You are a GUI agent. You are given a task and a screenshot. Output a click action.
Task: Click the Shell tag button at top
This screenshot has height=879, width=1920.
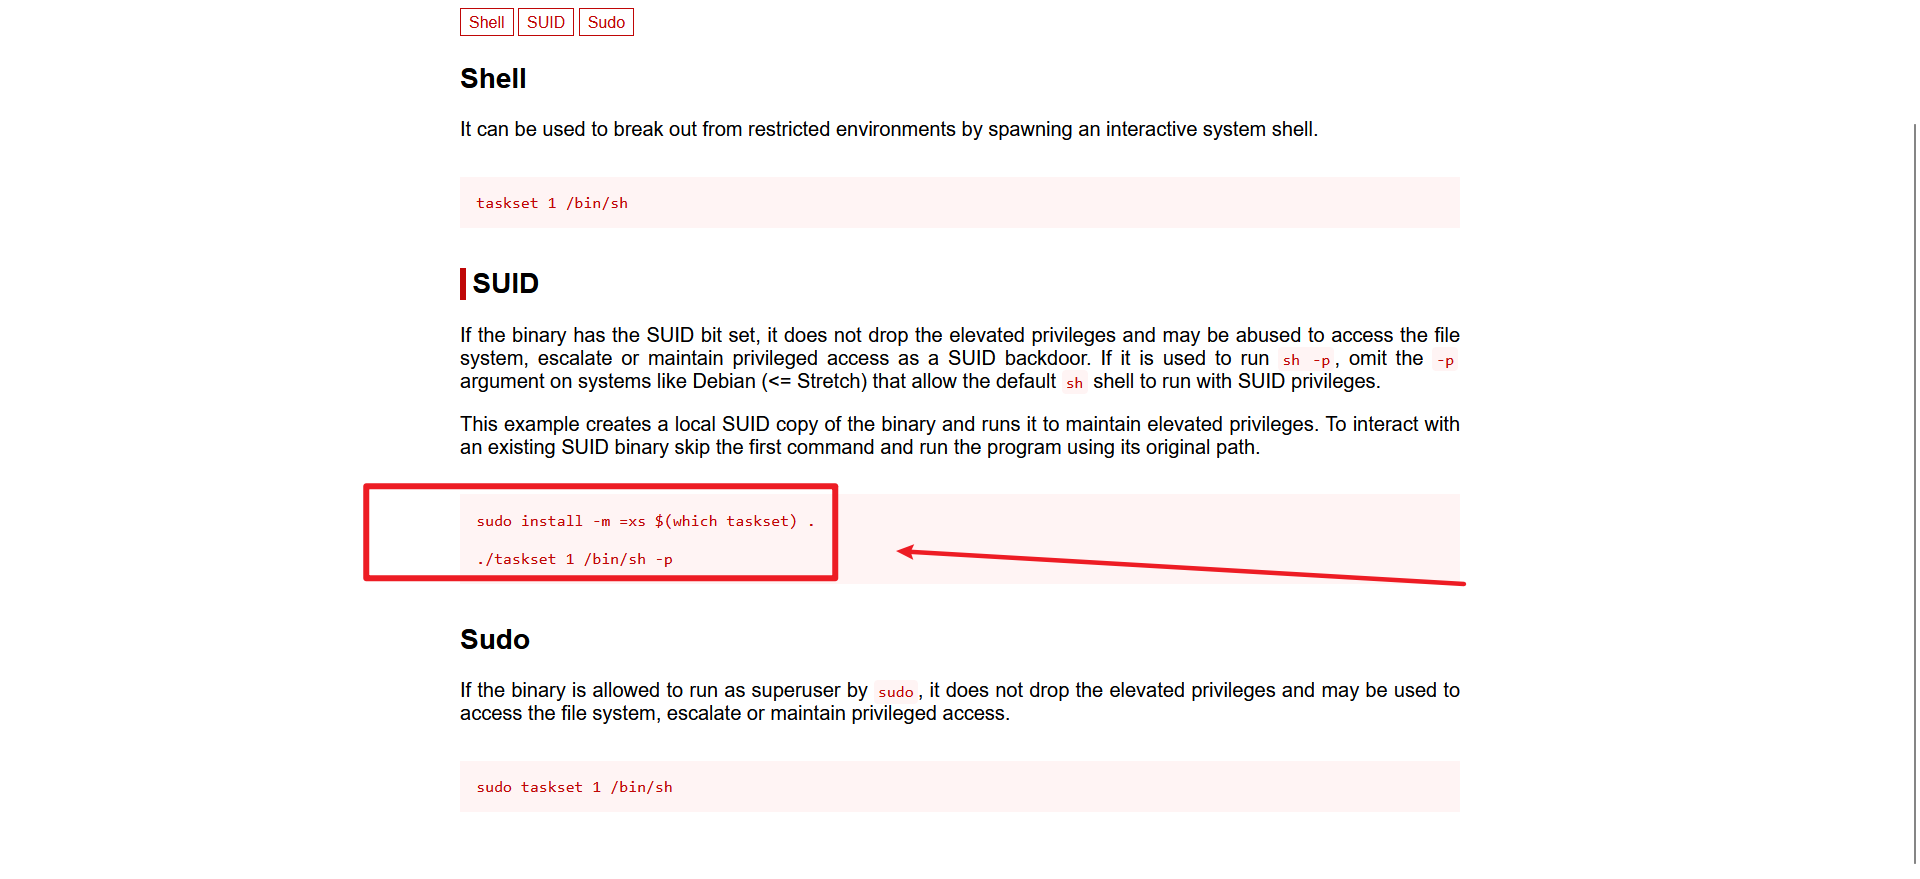(486, 22)
